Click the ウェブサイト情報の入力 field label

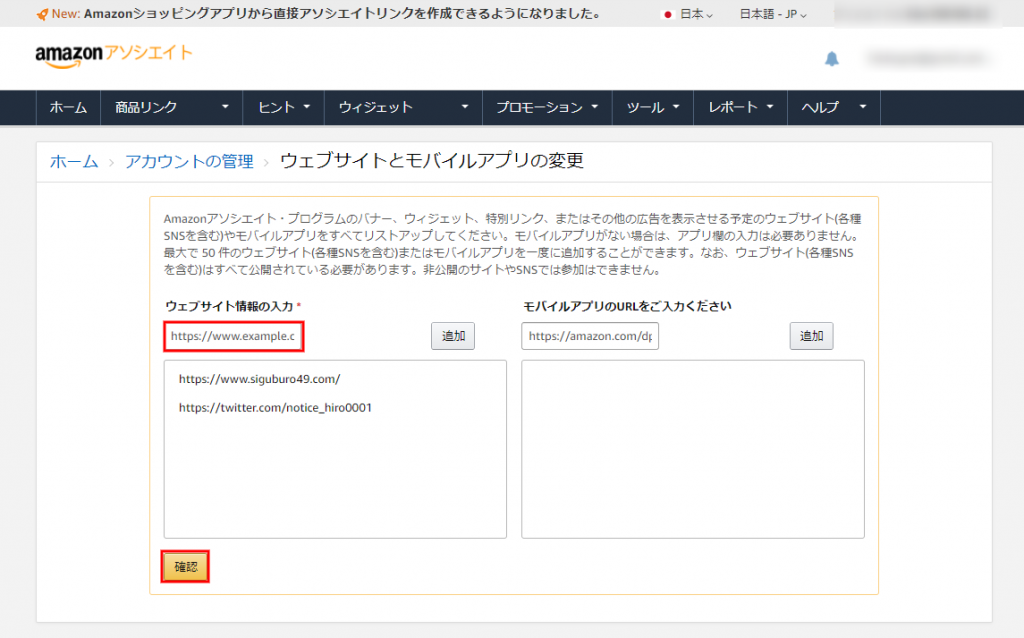[x=229, y=306]
